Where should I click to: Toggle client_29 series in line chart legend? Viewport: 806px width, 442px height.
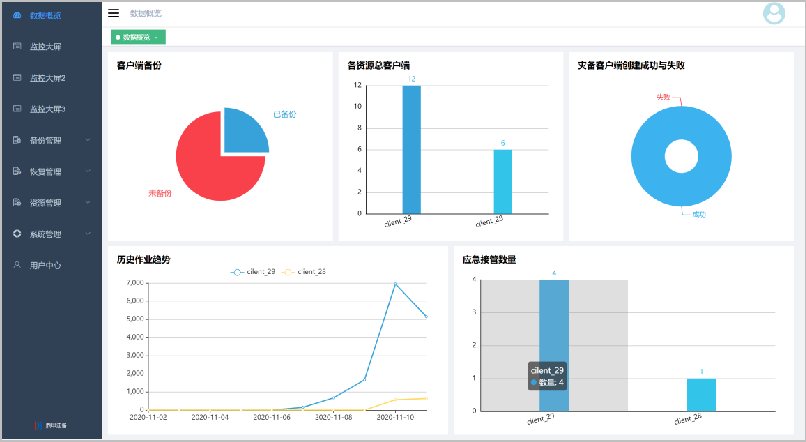click(x=253, y=271)
